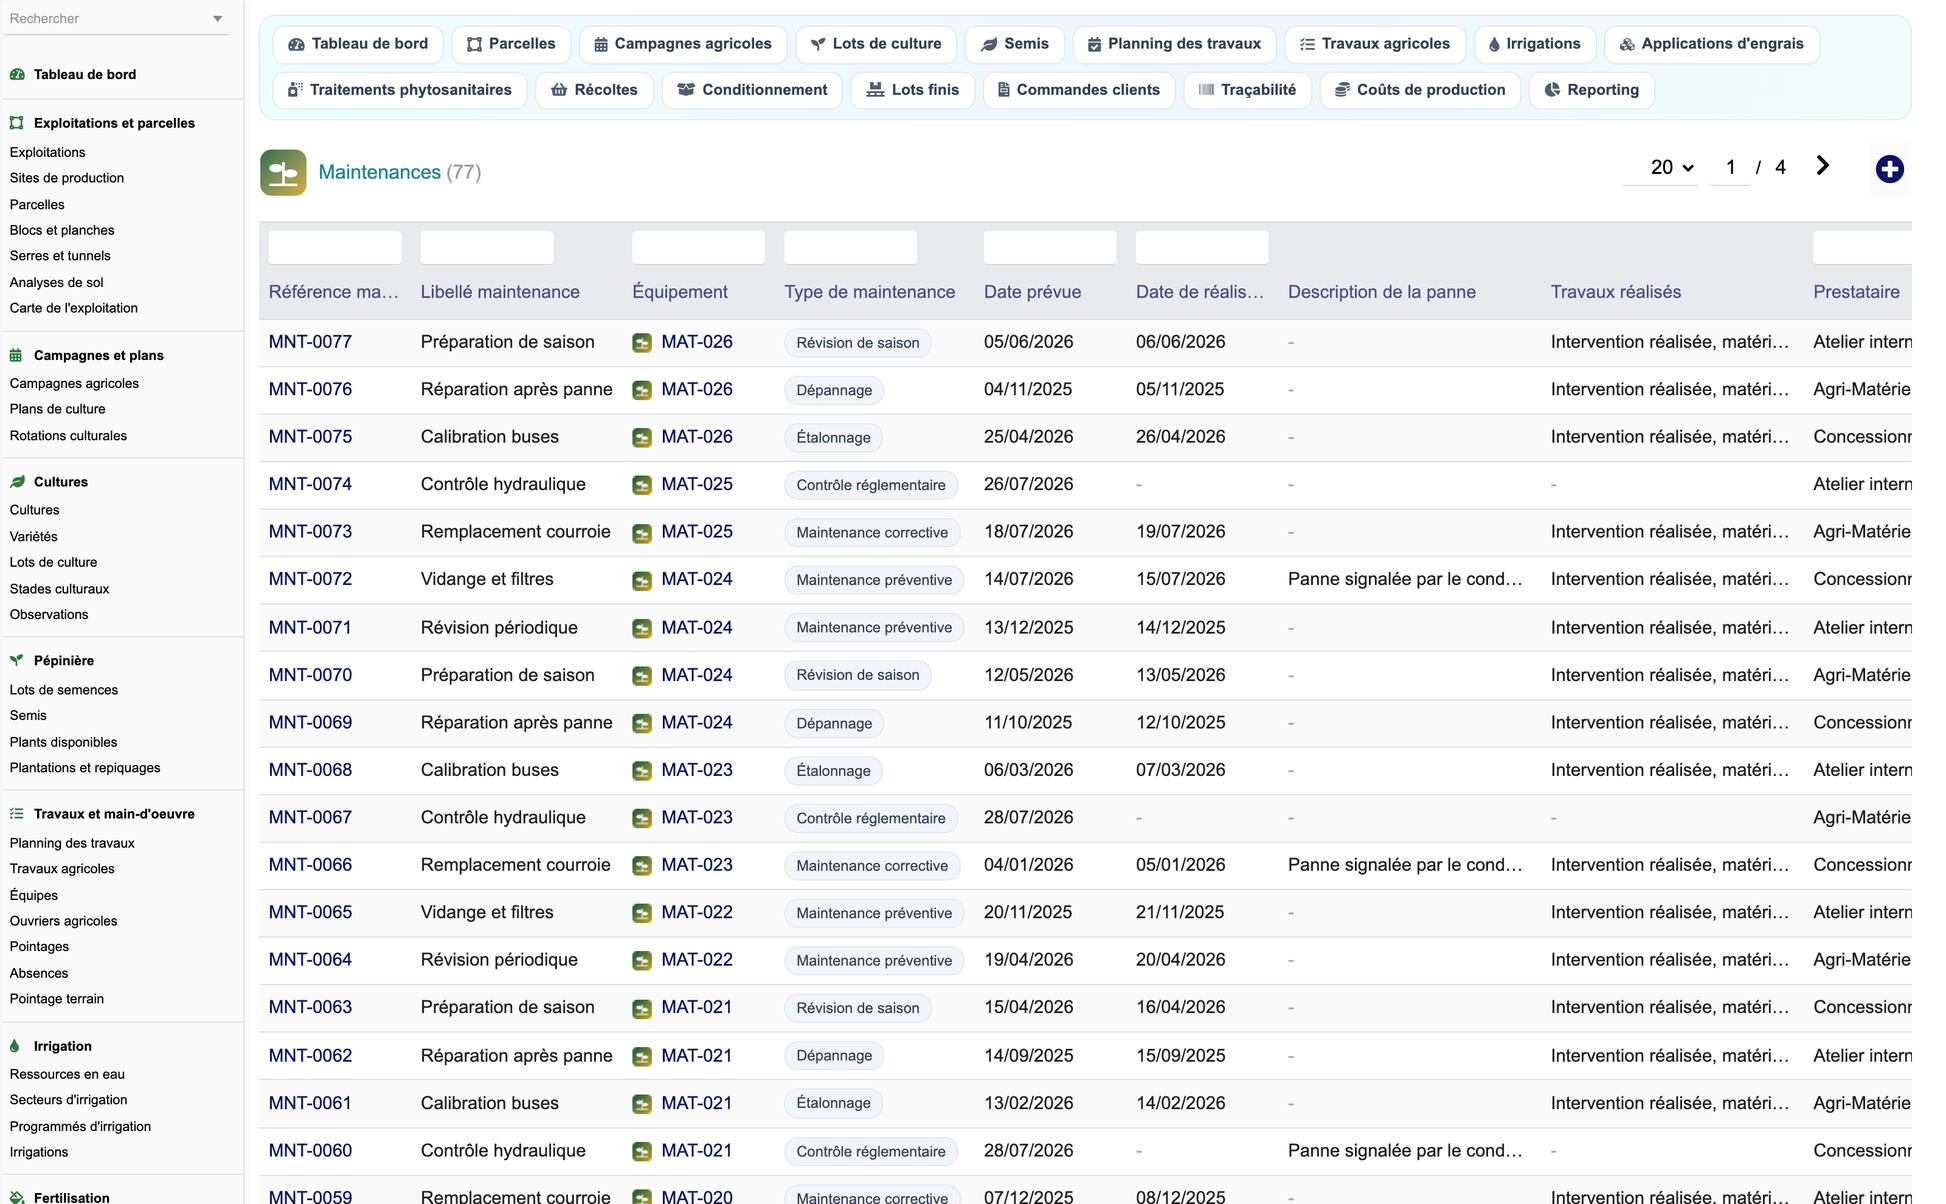Open Rotations culturales in sidebar
The width and height of the screenshot is (1946, 1204).
point(68,436)
